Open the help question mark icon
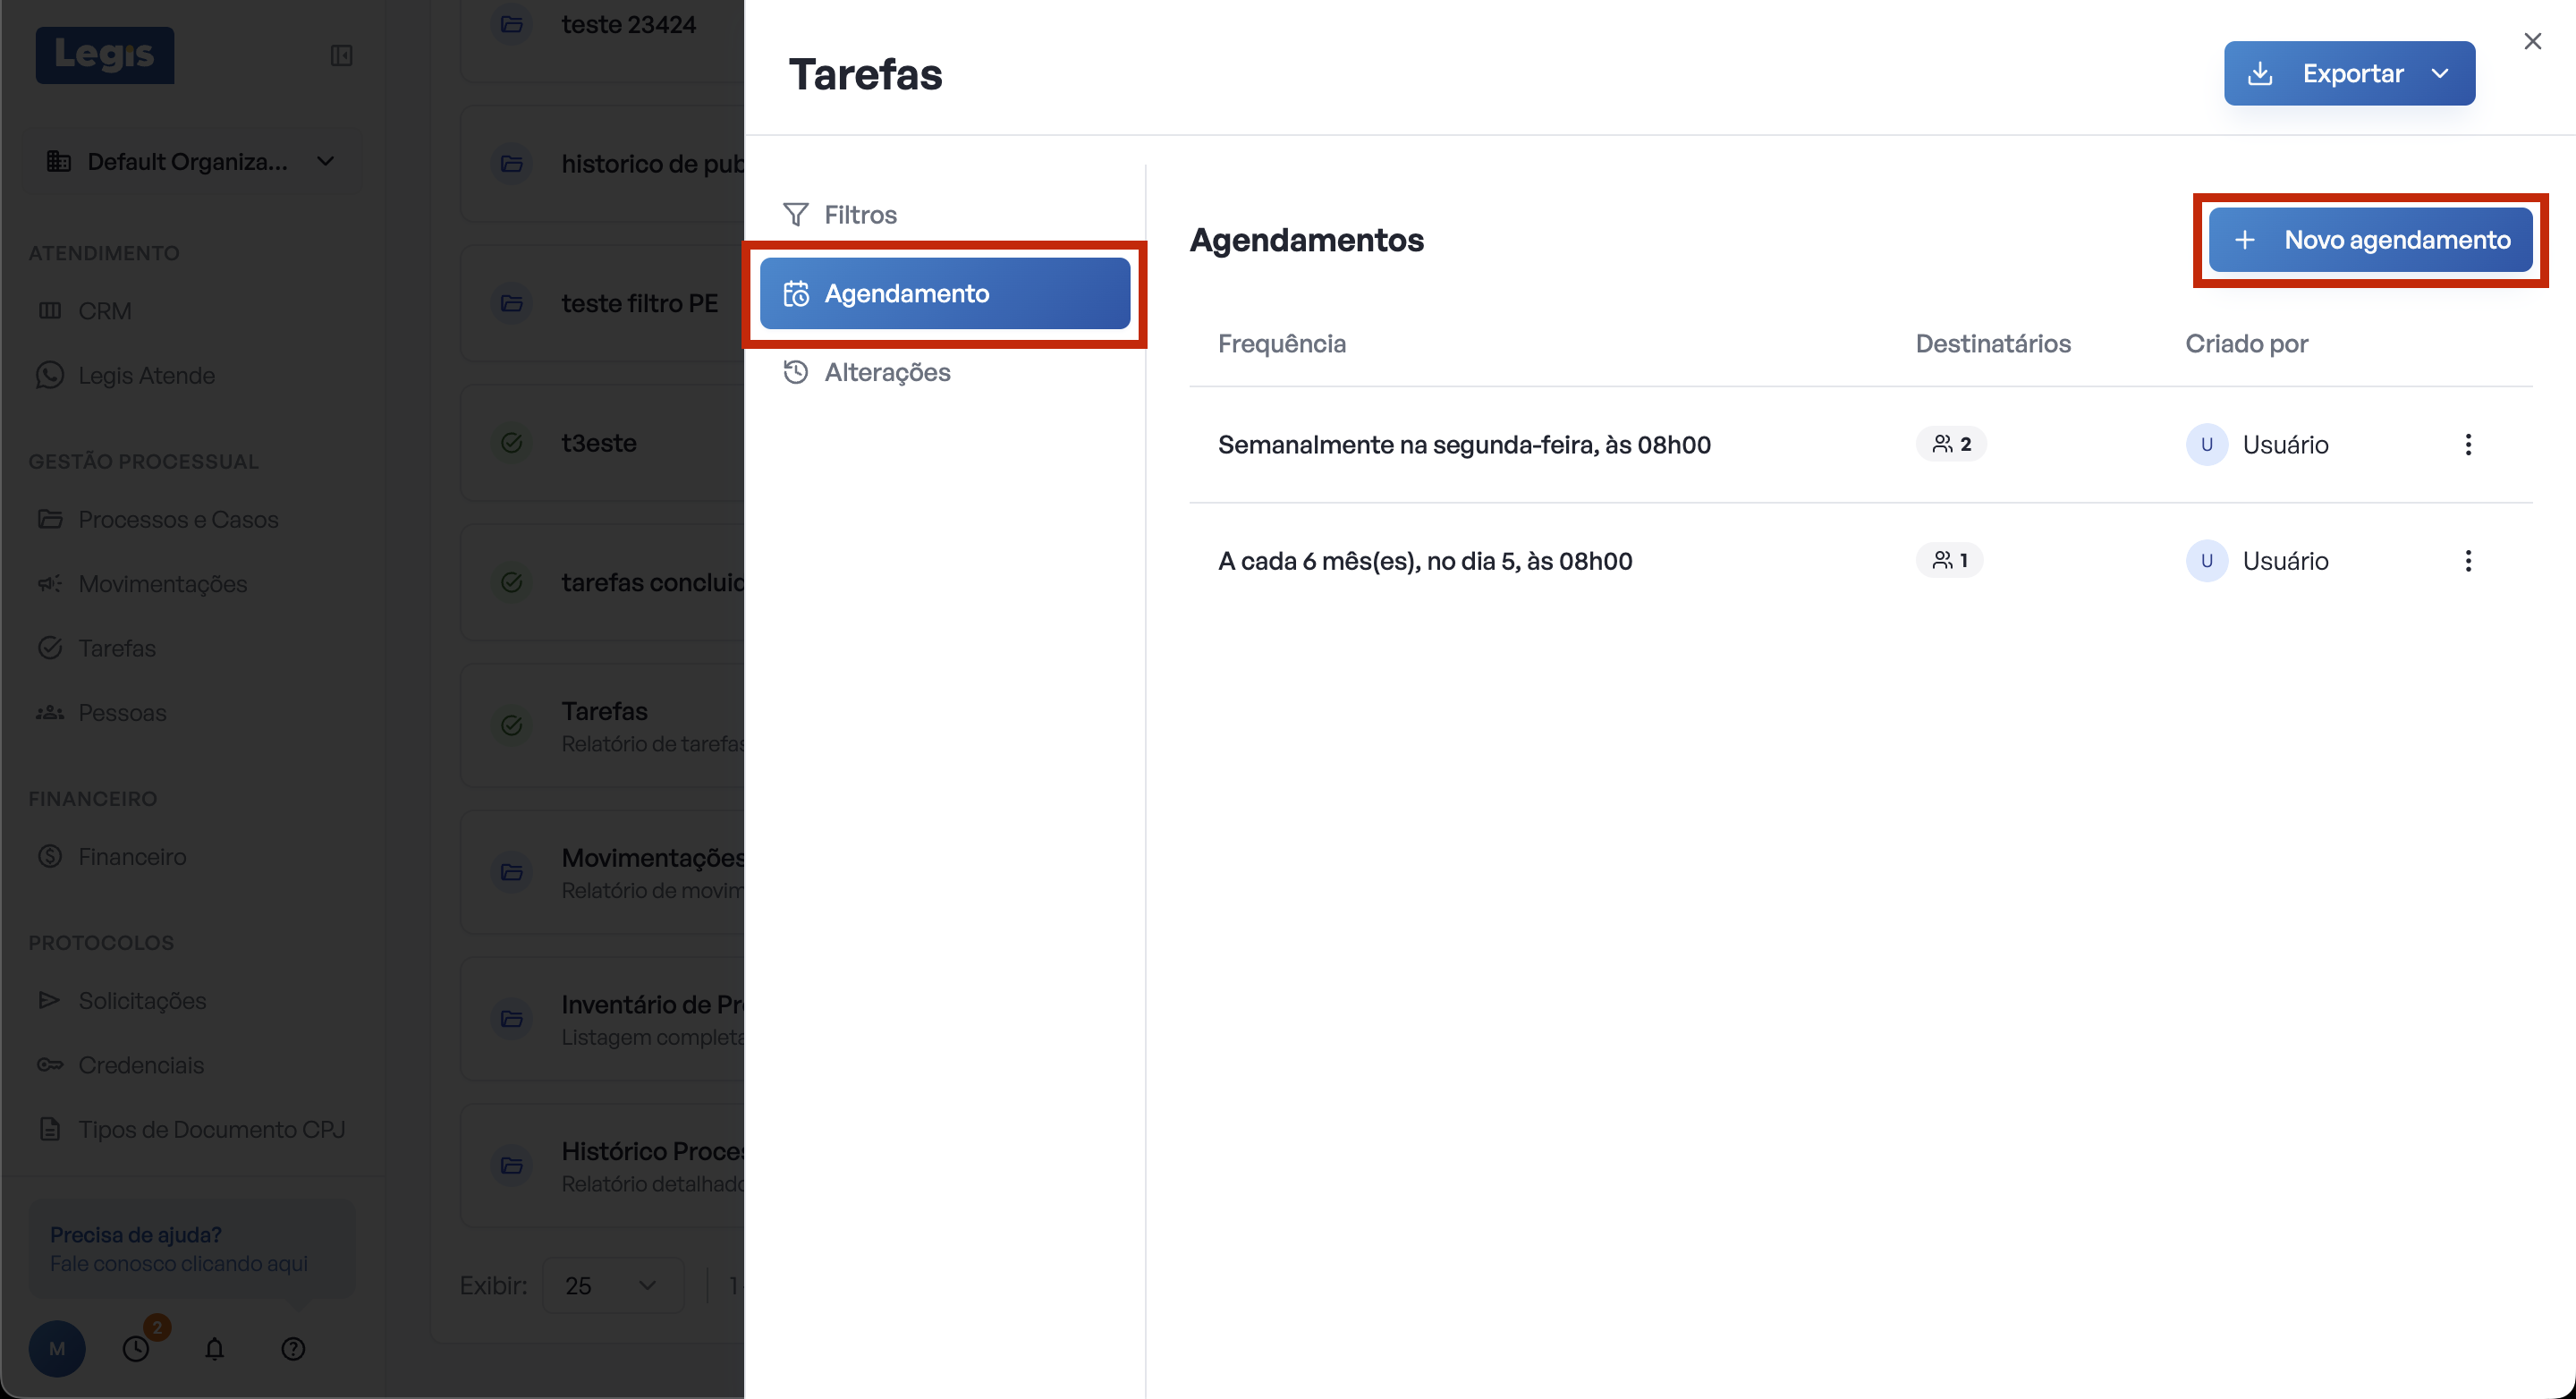 coord(293,1349)
